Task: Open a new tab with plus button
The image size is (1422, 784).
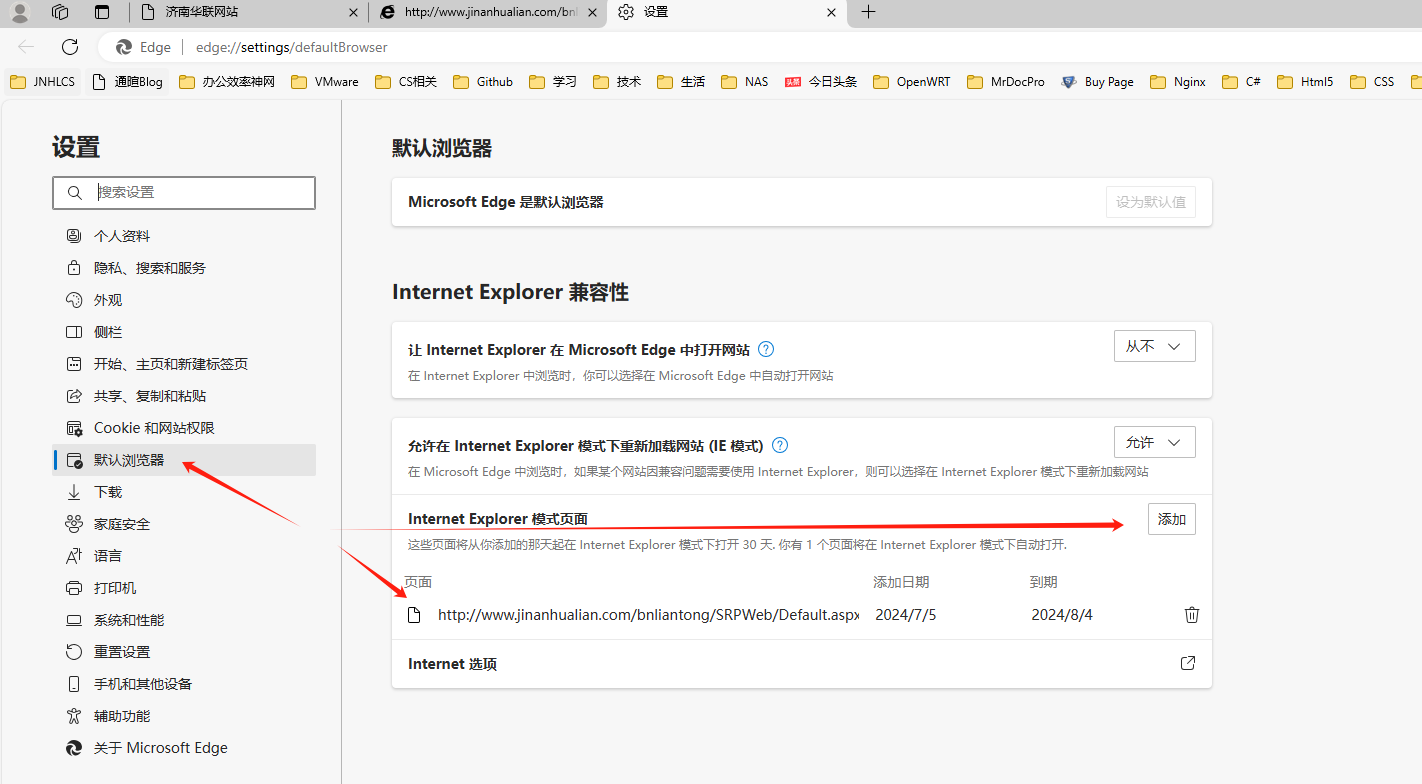Action: (x=868, y=12)
